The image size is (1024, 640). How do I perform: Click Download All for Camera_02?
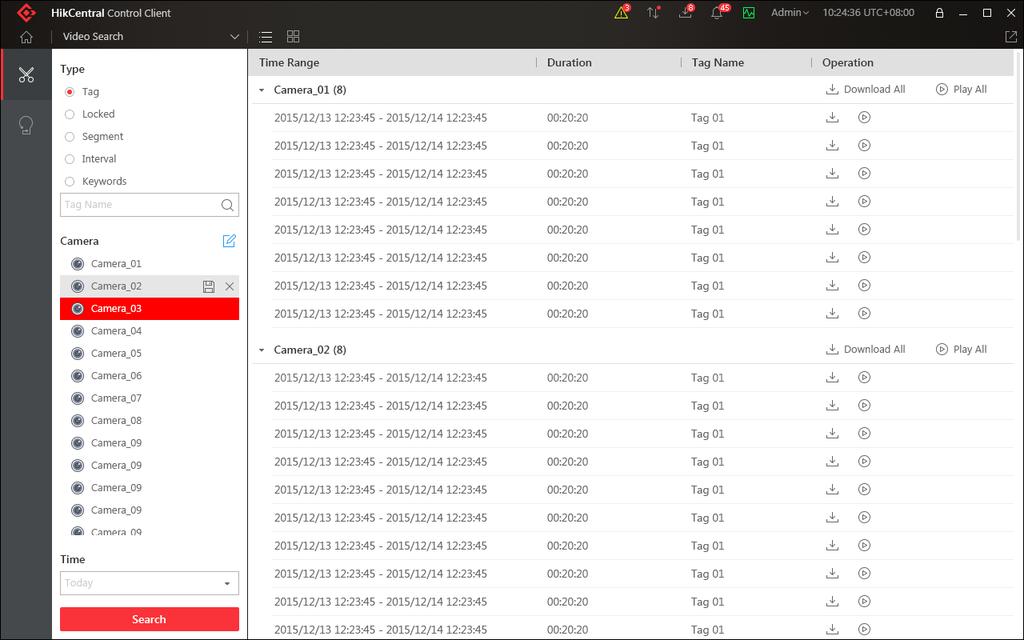[x=865, y=349]
